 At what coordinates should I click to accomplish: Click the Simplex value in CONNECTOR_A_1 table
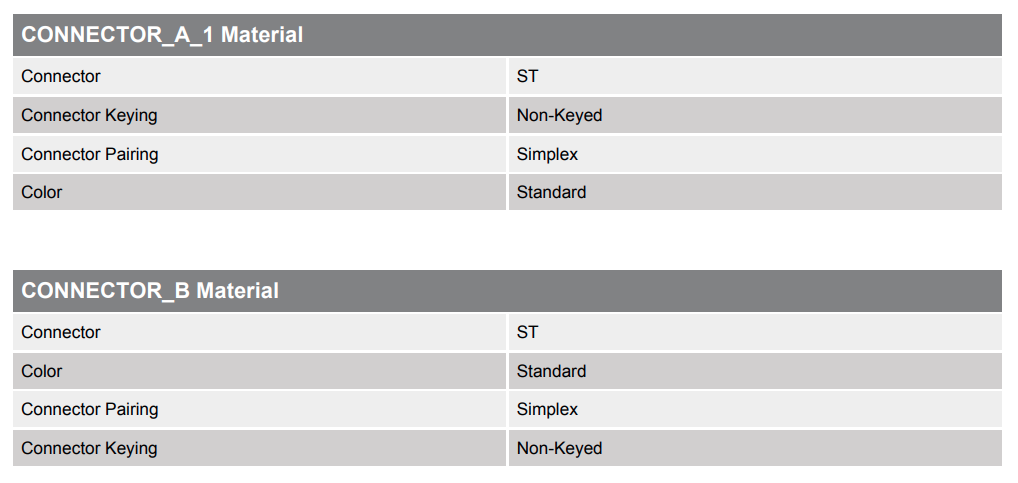[x=547, y=154]
